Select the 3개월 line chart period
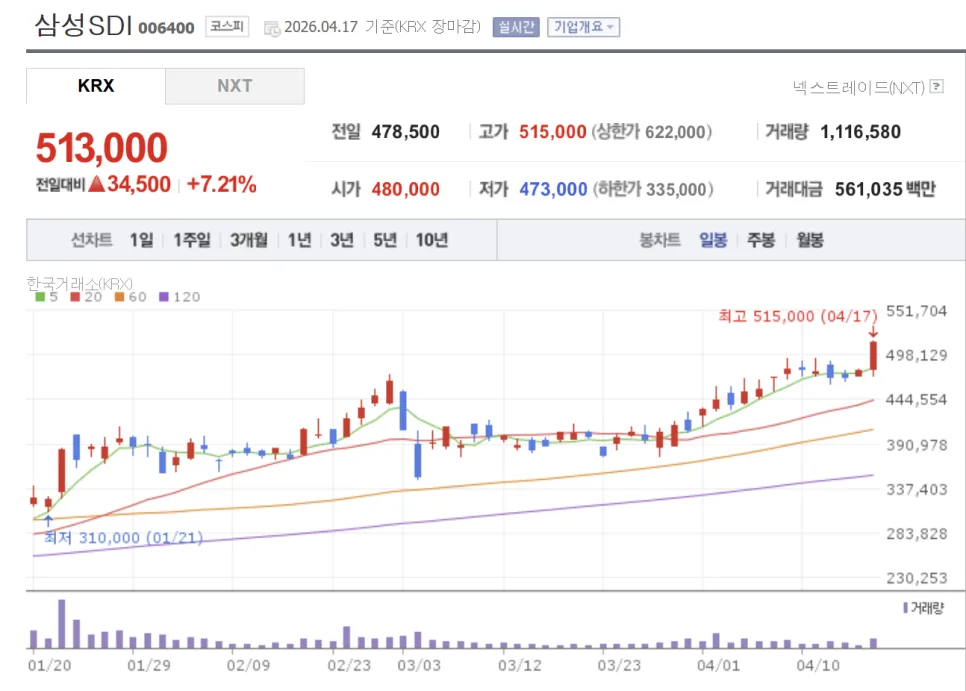Viewport: 966px width, 691px height. 249,240
